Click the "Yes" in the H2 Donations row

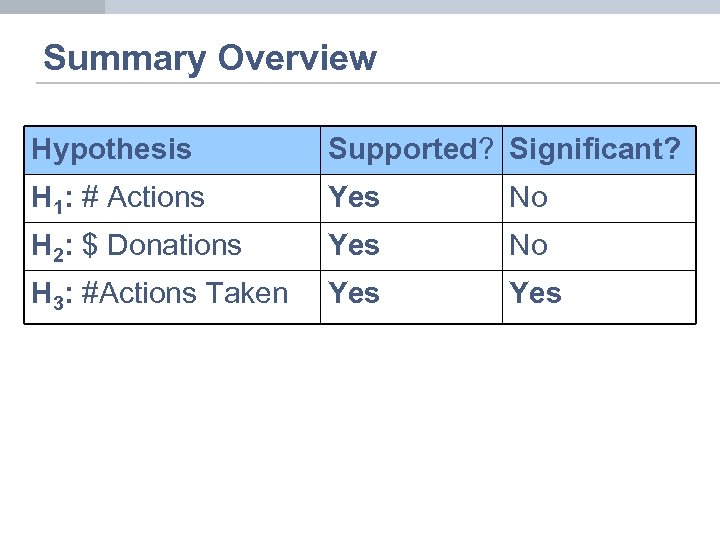pyautogui.click(x=355, y=245)
